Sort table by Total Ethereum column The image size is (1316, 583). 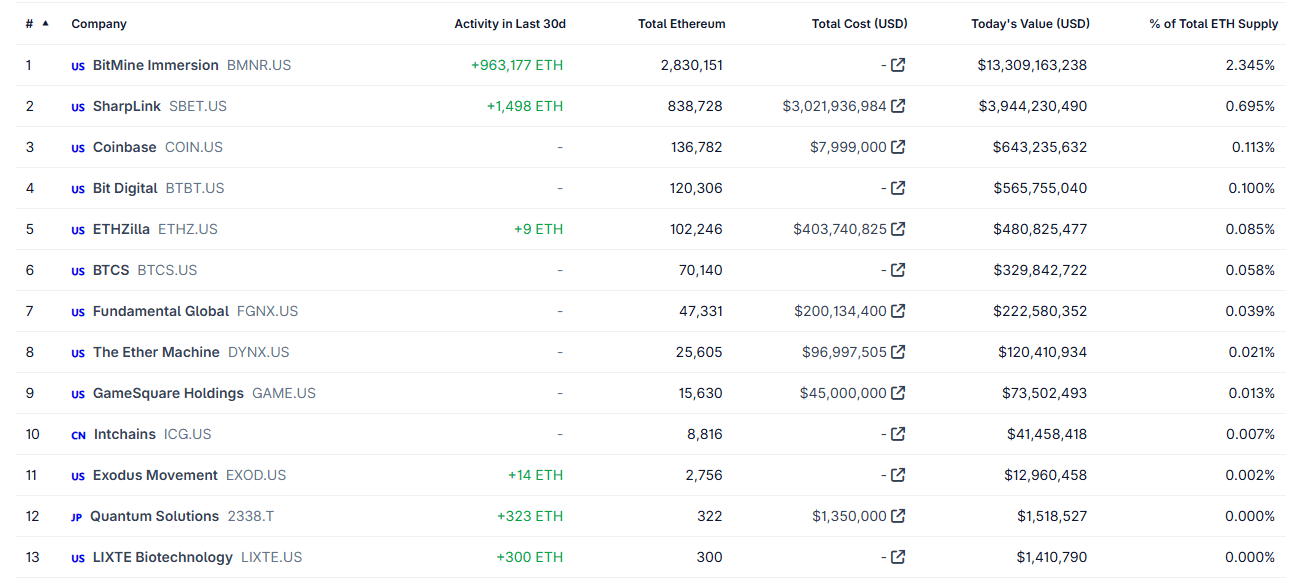pos(681,24)
